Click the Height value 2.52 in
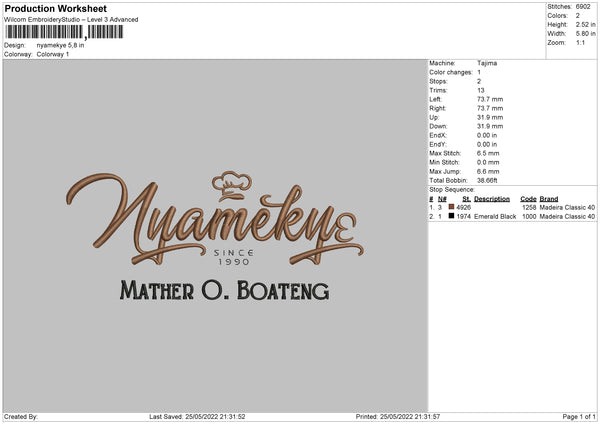The height and width of the screenshot is (424, 600). [x=585, y=24]
